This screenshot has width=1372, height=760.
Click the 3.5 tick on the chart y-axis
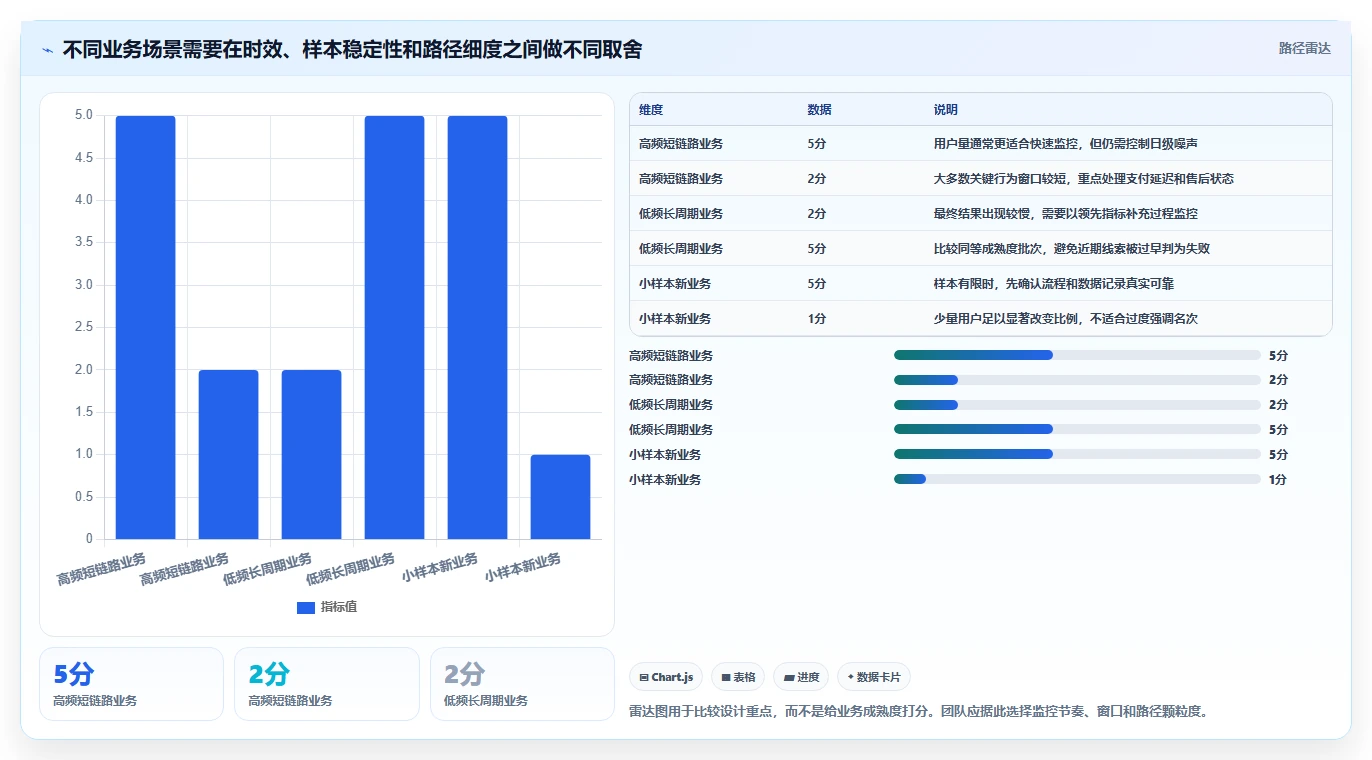(84, 243)
